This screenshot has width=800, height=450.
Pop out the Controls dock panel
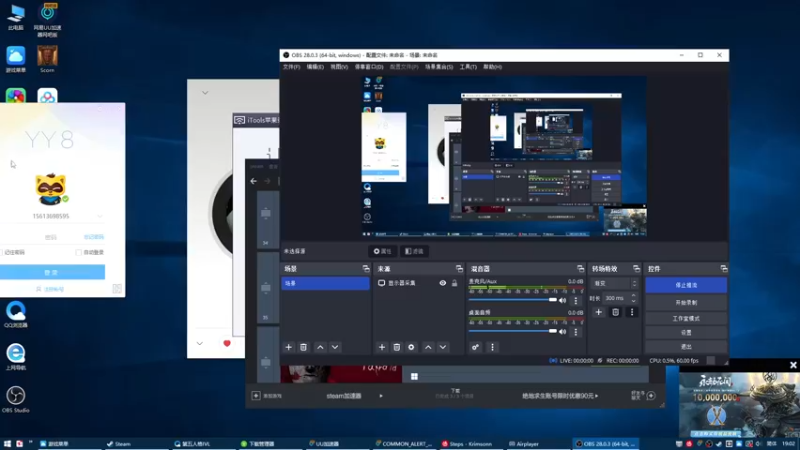(x=723, y=268)
